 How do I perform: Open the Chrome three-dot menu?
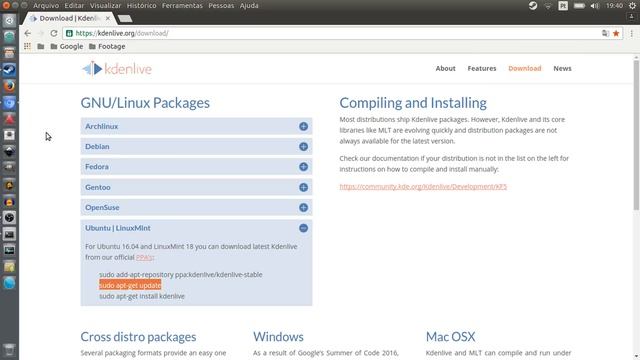pos(631,33)
